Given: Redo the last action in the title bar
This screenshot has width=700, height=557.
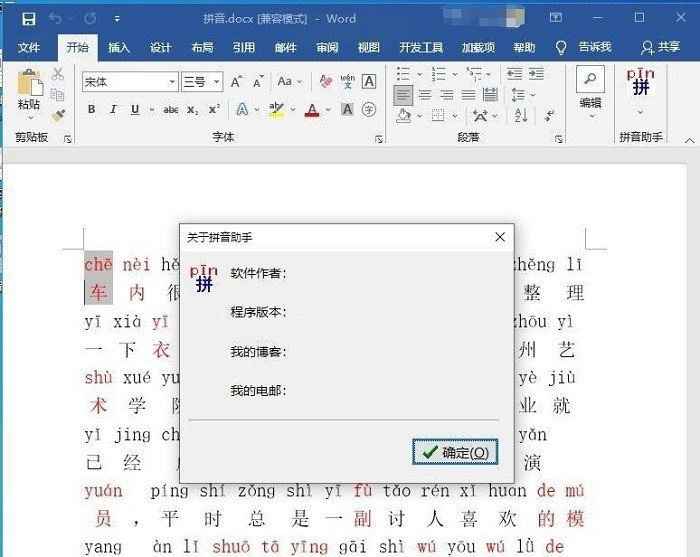Looking at the screenshot, I should click(90, 19).
